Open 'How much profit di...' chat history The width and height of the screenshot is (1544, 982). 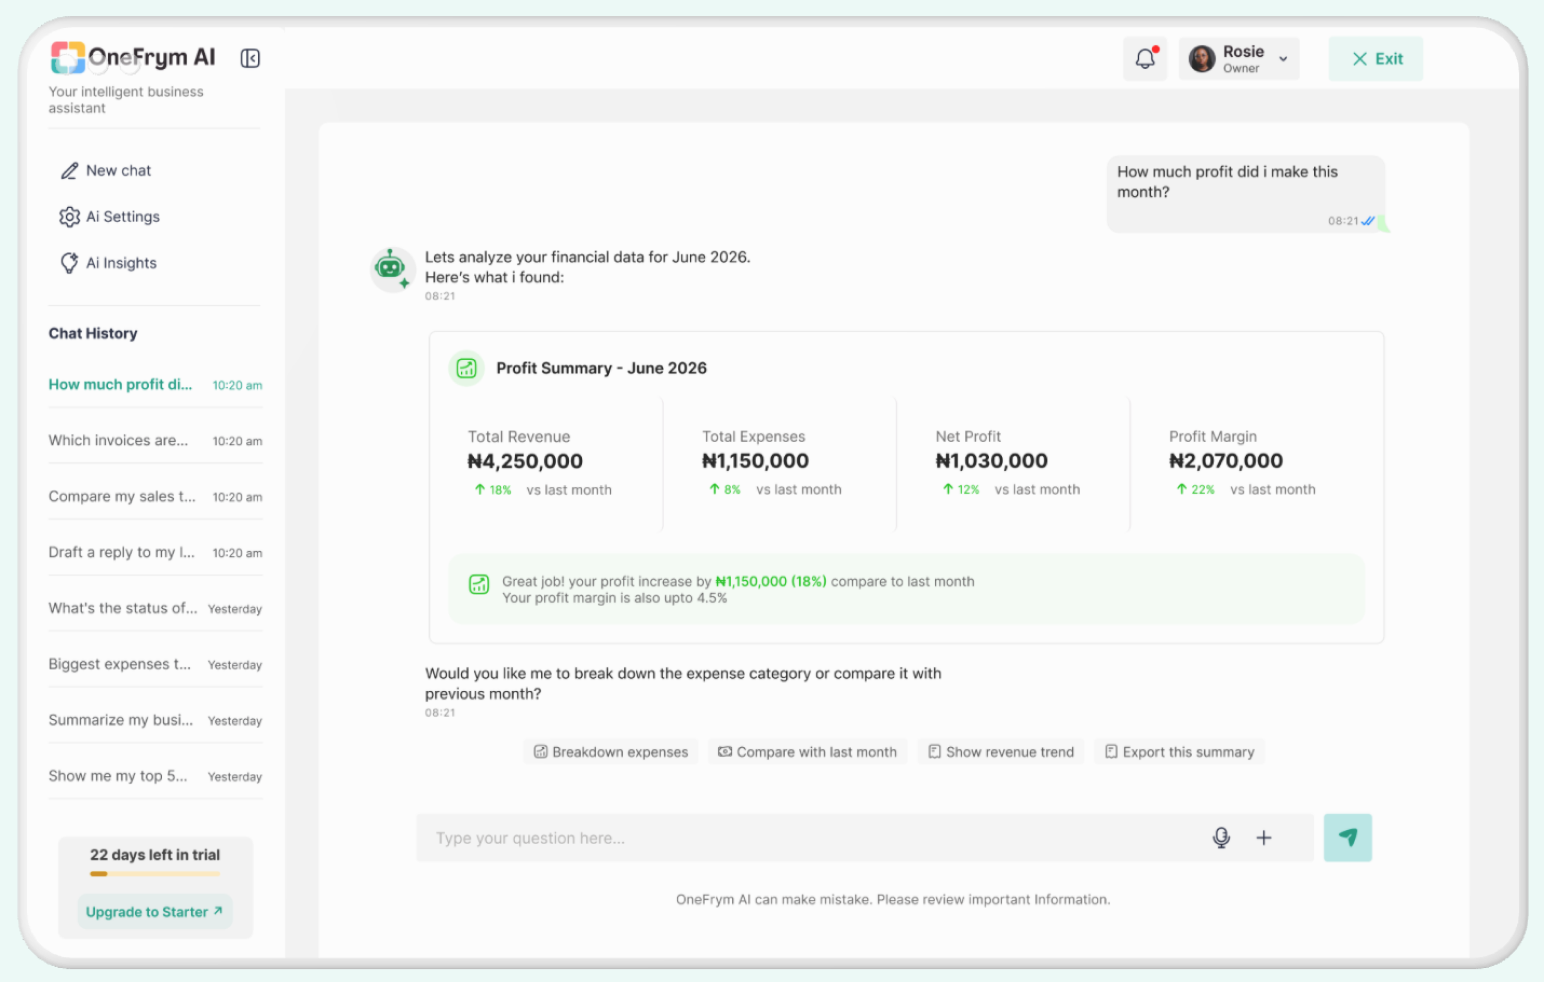[x=155, y=385]
